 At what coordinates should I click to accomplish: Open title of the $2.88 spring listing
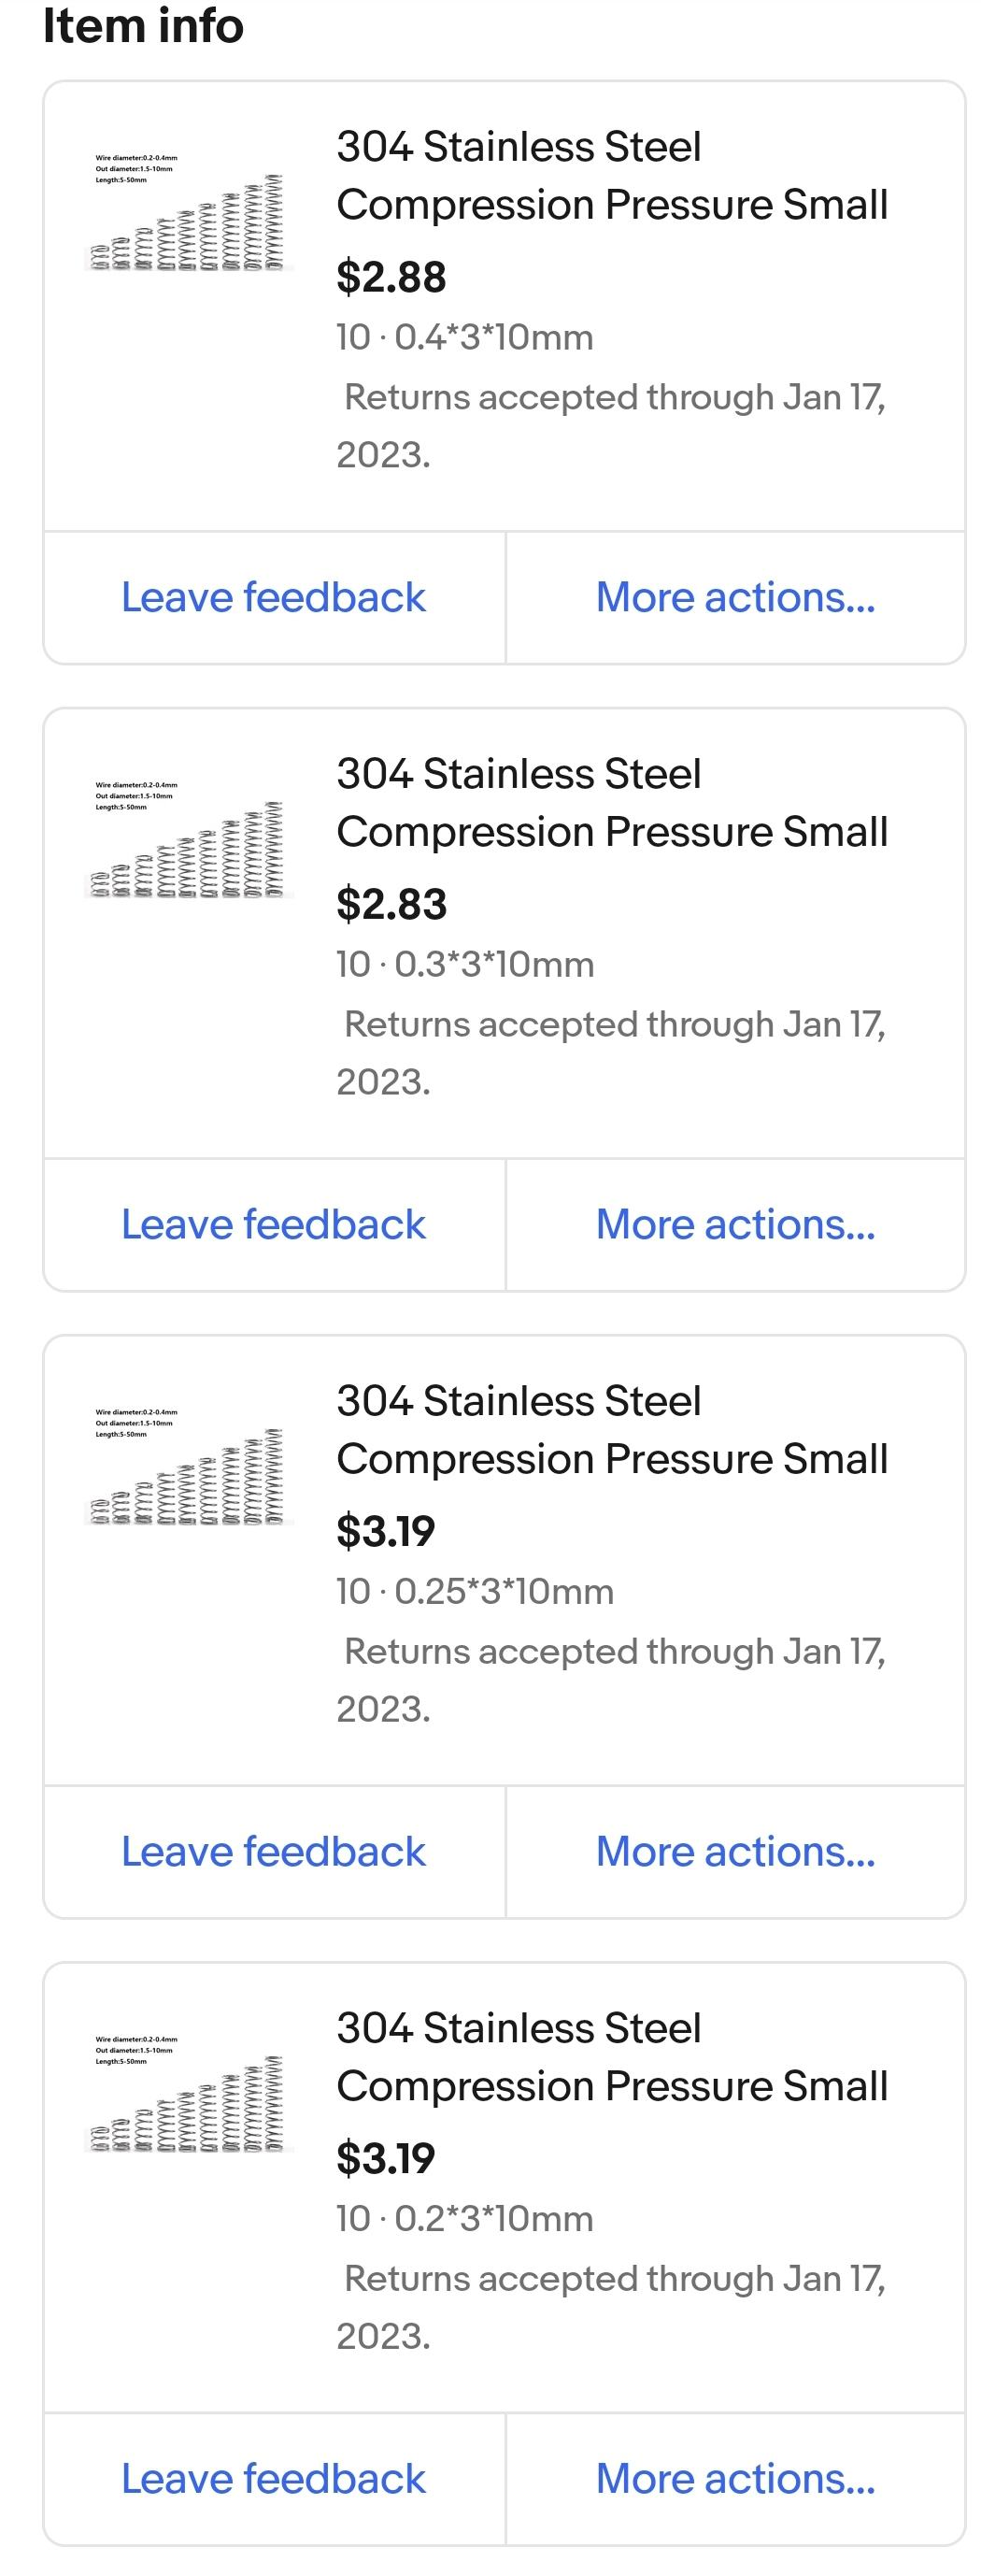[x=612, y=176]
